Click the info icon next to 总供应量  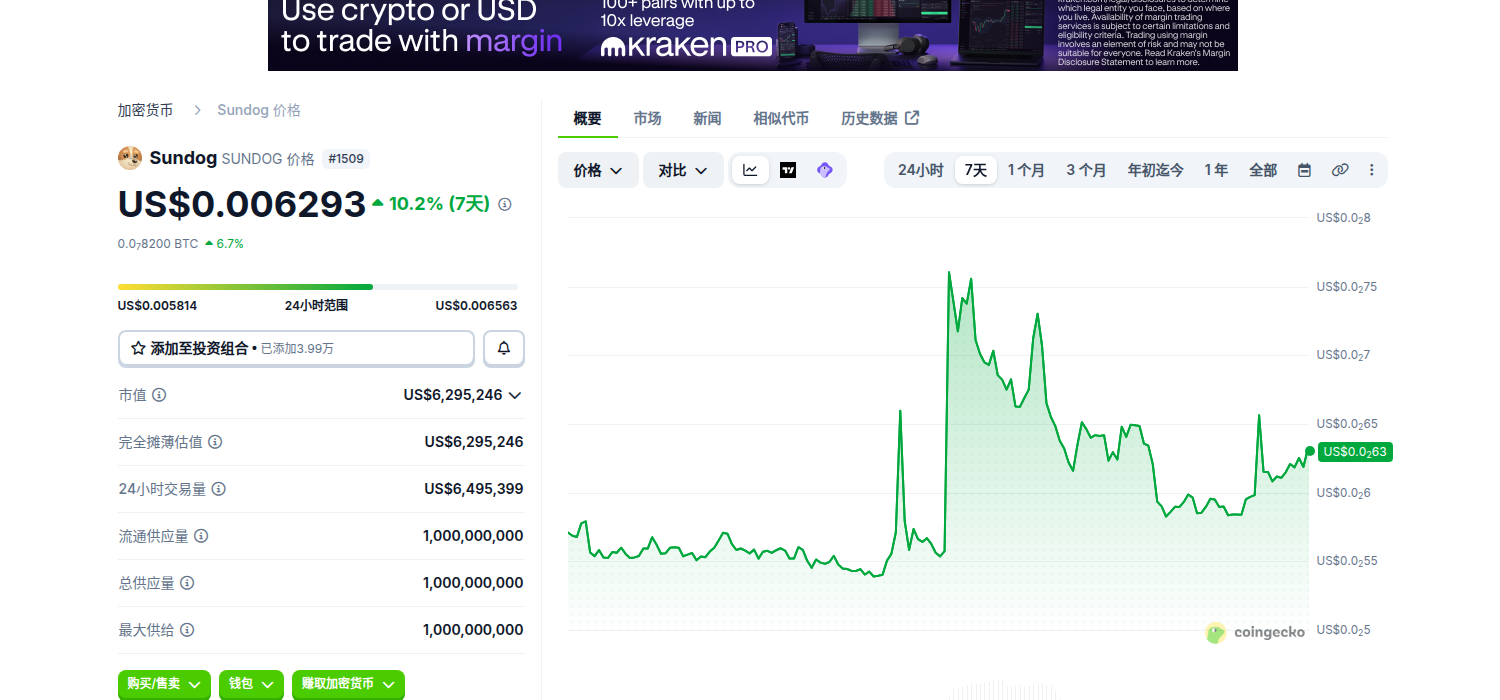coord(187,583)
